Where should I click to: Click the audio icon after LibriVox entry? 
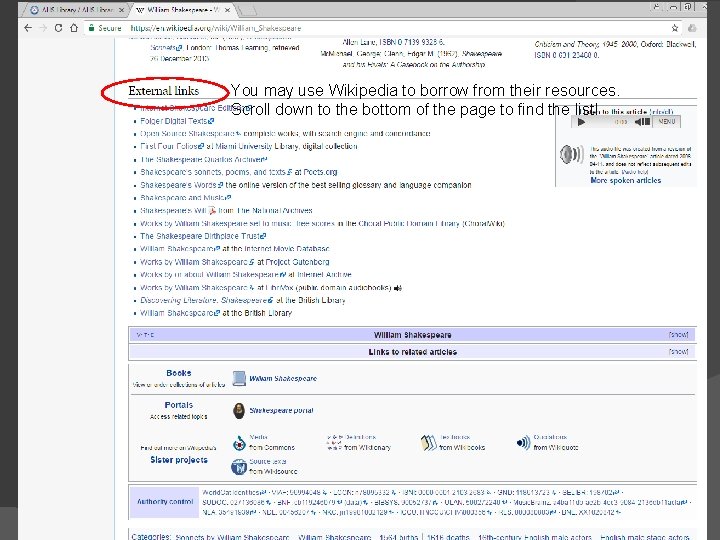(x=398, y=288)
